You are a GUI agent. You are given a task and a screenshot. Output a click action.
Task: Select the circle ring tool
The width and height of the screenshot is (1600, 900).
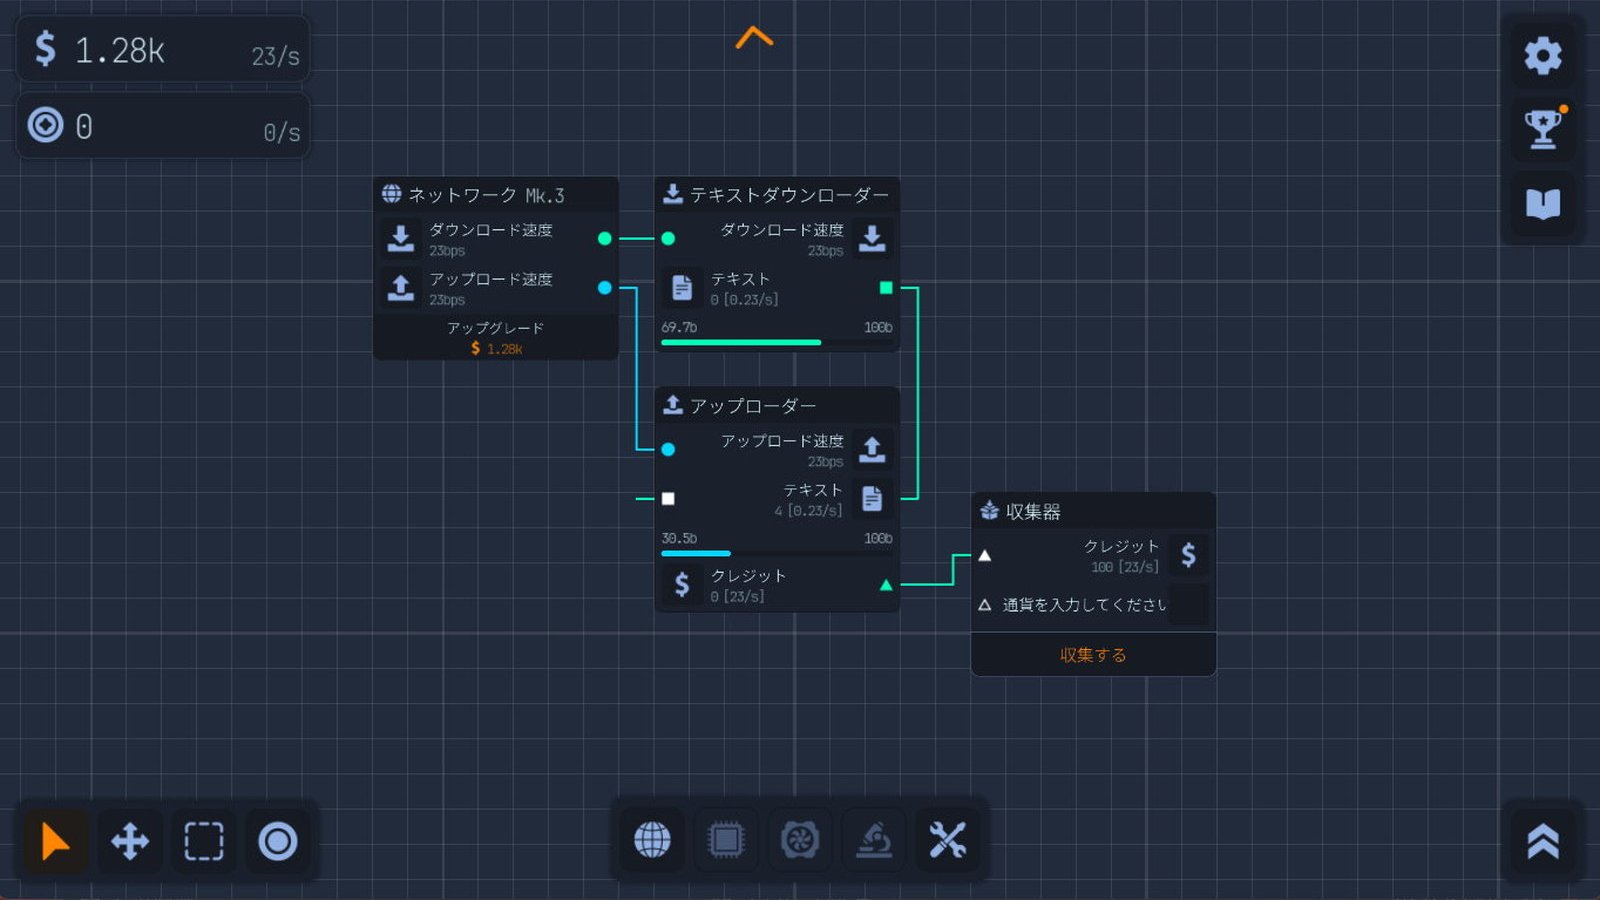(278, 841)
